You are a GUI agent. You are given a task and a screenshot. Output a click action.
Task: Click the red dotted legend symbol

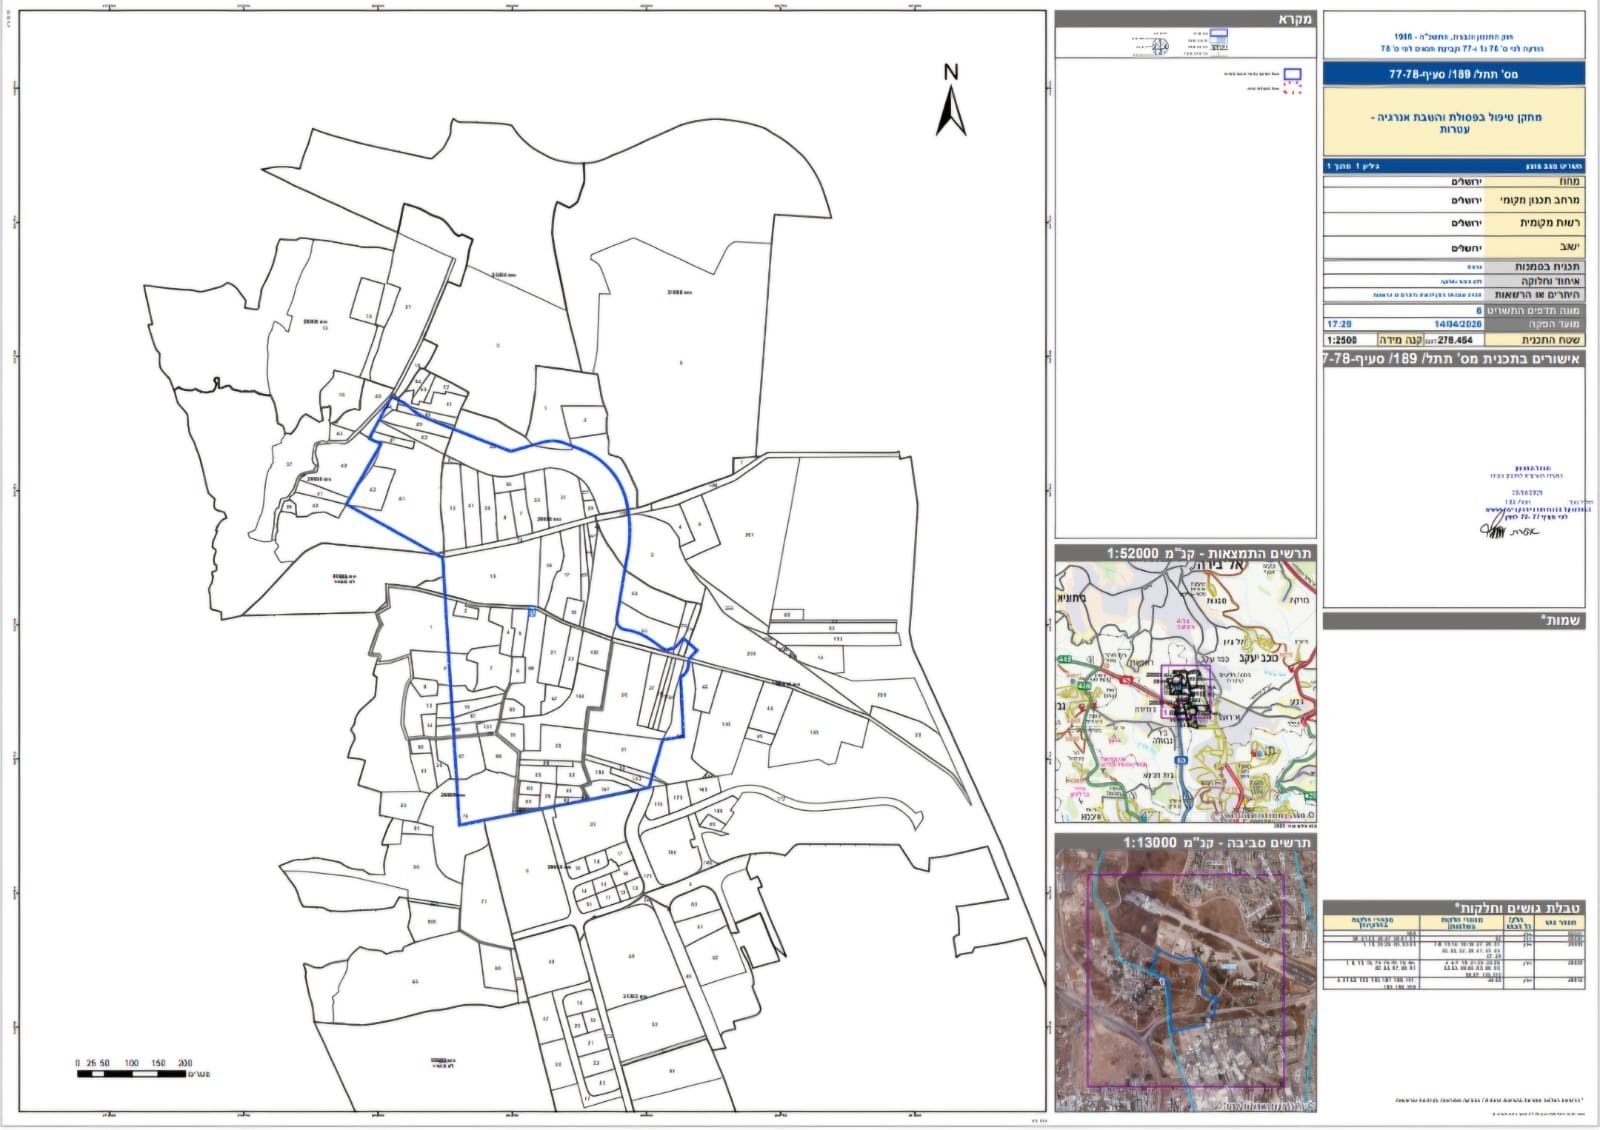[1293, 89]
